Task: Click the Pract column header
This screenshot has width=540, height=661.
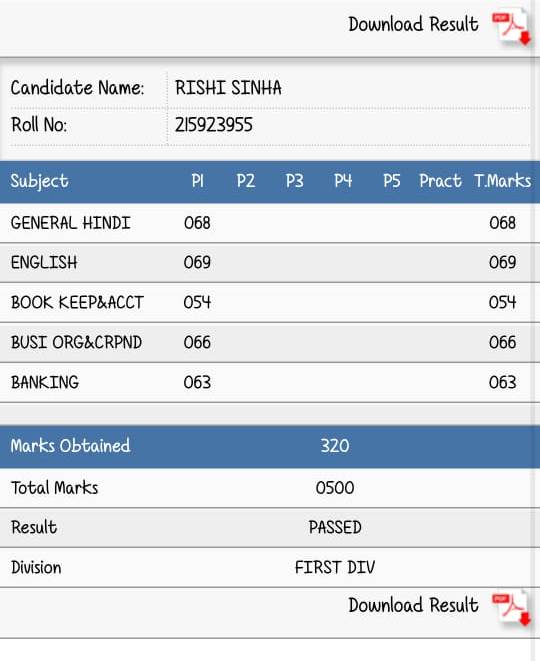Action: (x=440, y=181)
